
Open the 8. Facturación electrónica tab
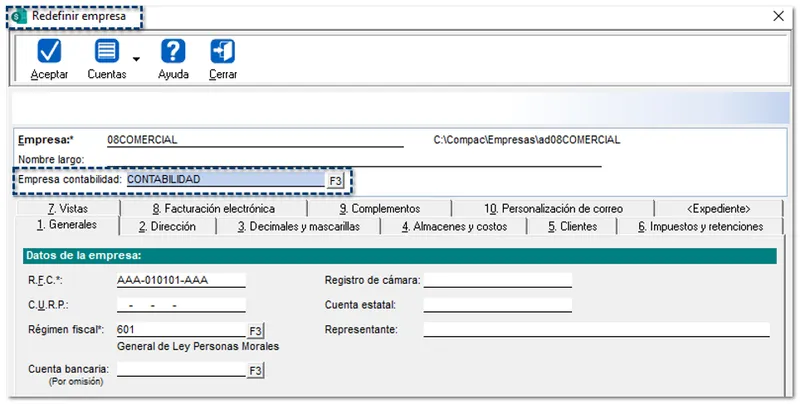click(214, 209)
